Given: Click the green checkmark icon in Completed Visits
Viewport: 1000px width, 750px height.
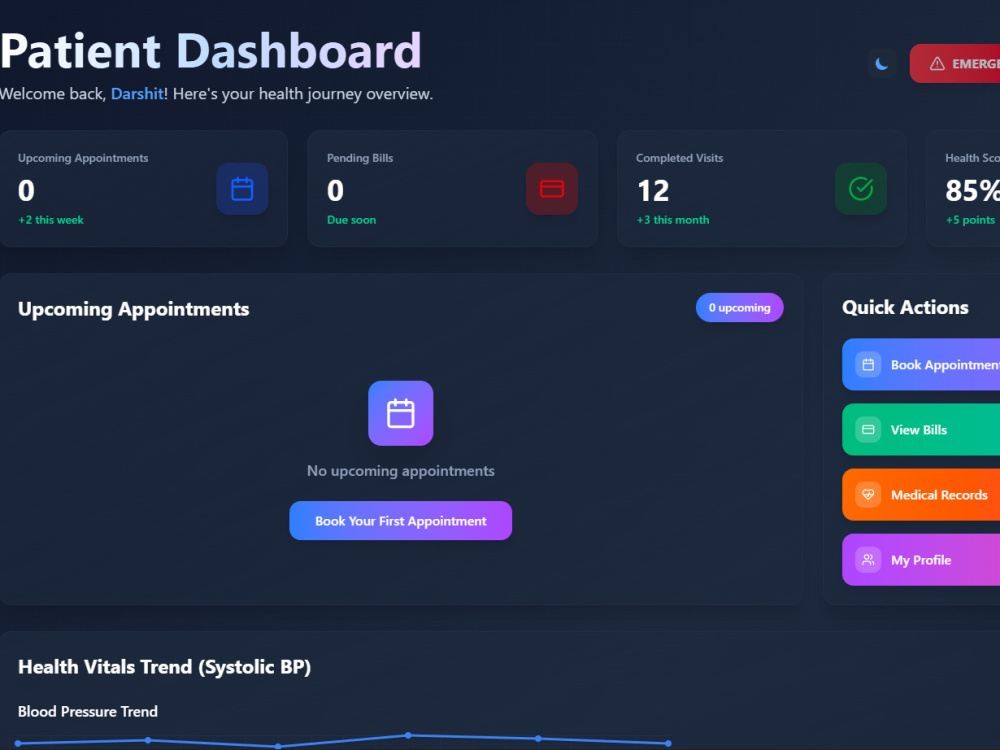Looking at the screenshot, I should click(x=861, y=189).
